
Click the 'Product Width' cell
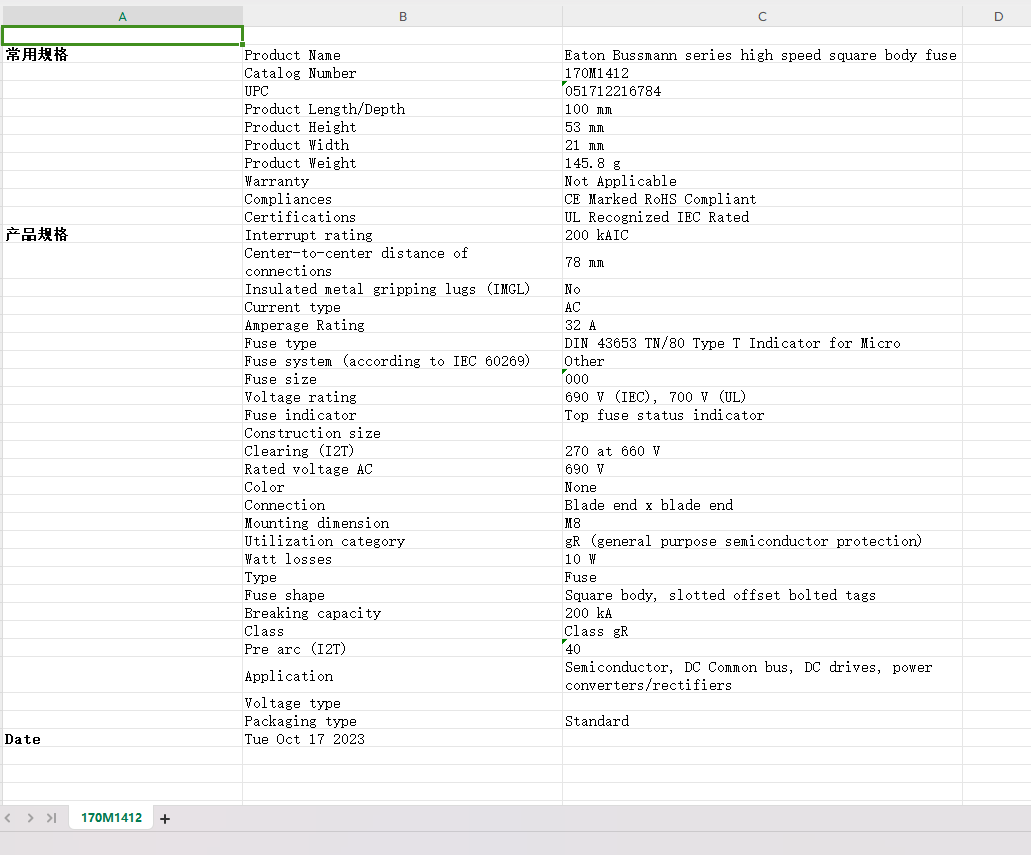(x=402, y=145)
